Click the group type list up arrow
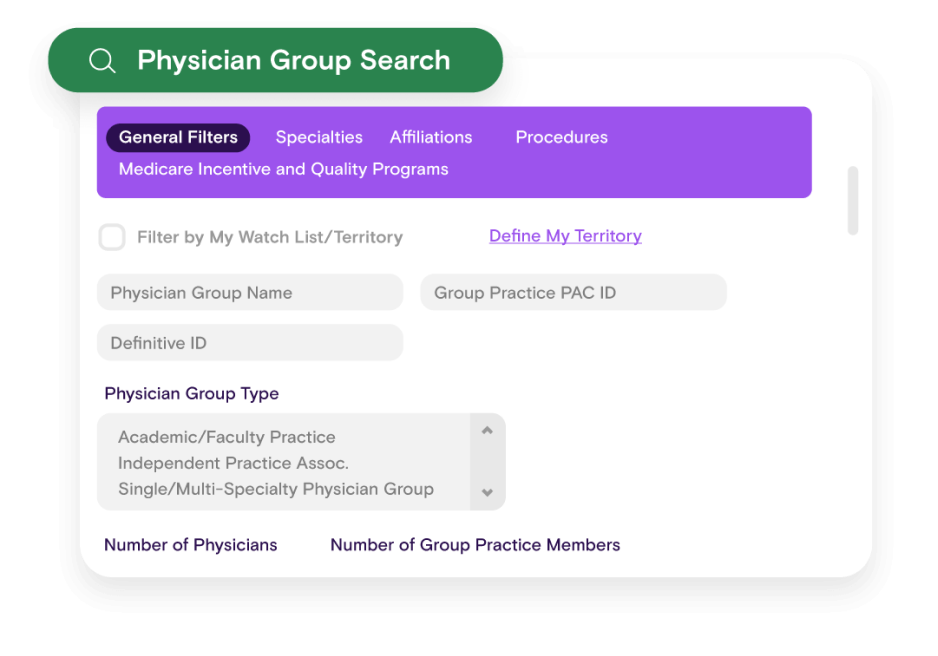The image size is (938, 656). [x=487, y=431]
